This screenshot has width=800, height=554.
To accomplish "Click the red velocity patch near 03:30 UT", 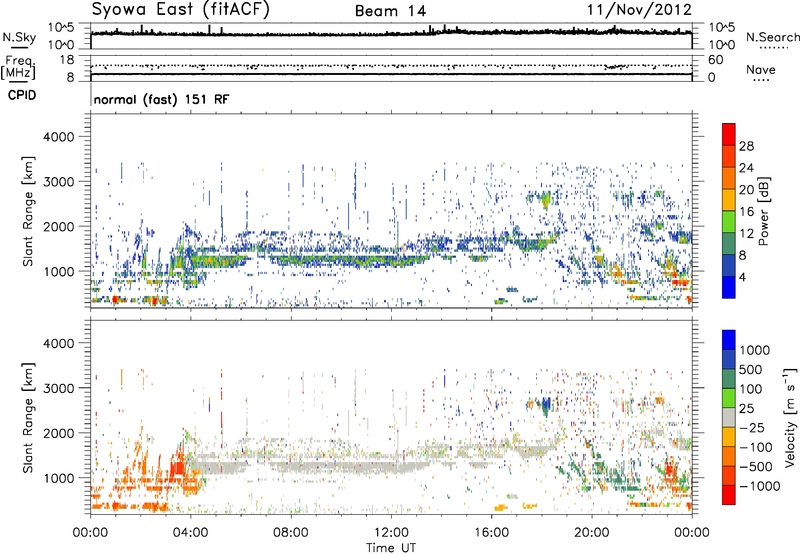I will click(x=178, y=468).
